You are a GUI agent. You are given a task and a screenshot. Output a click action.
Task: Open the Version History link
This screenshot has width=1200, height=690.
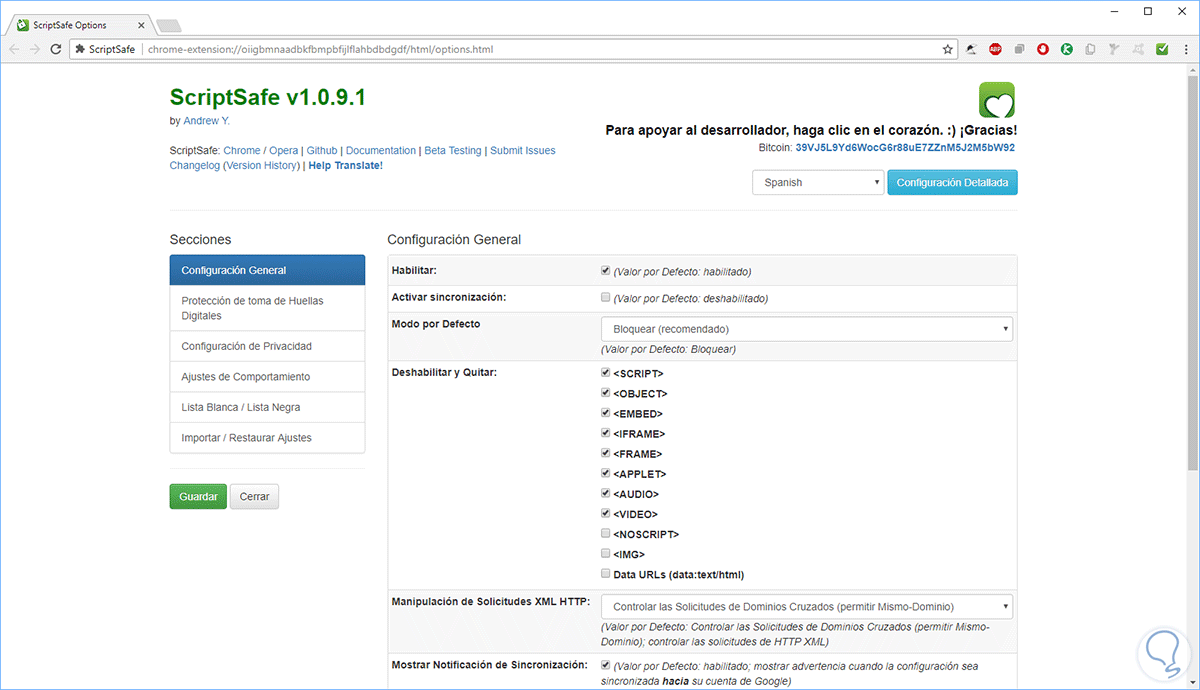pyautogui.click(x=262, y=165)
